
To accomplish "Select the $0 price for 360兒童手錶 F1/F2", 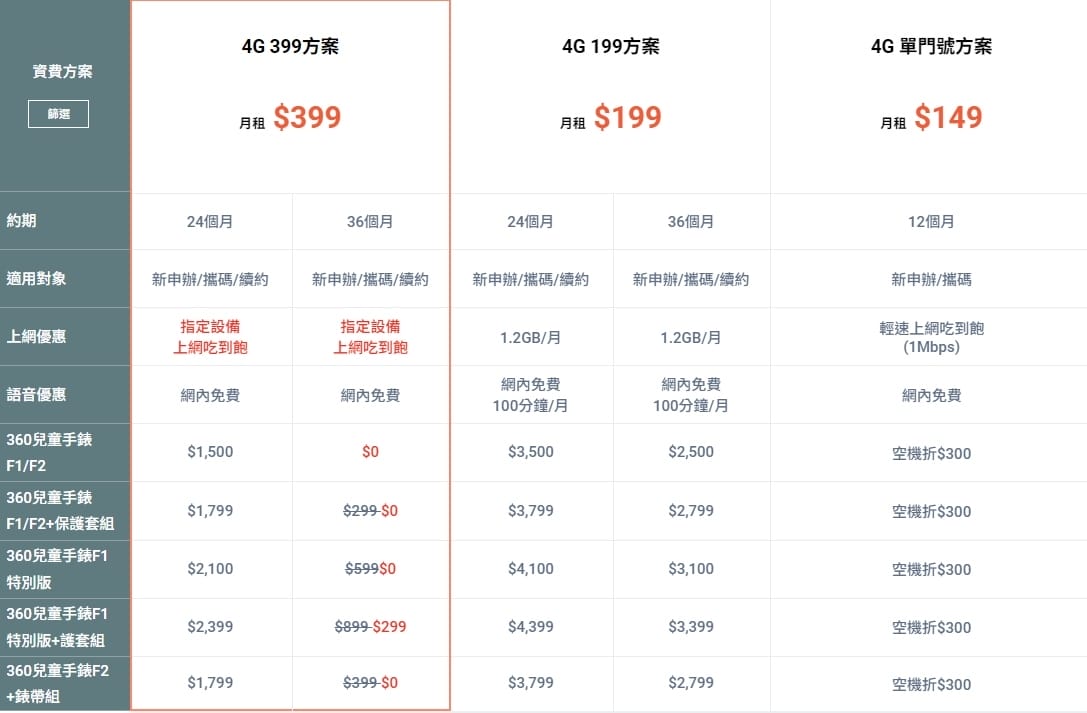I will [x=371, y=452].
